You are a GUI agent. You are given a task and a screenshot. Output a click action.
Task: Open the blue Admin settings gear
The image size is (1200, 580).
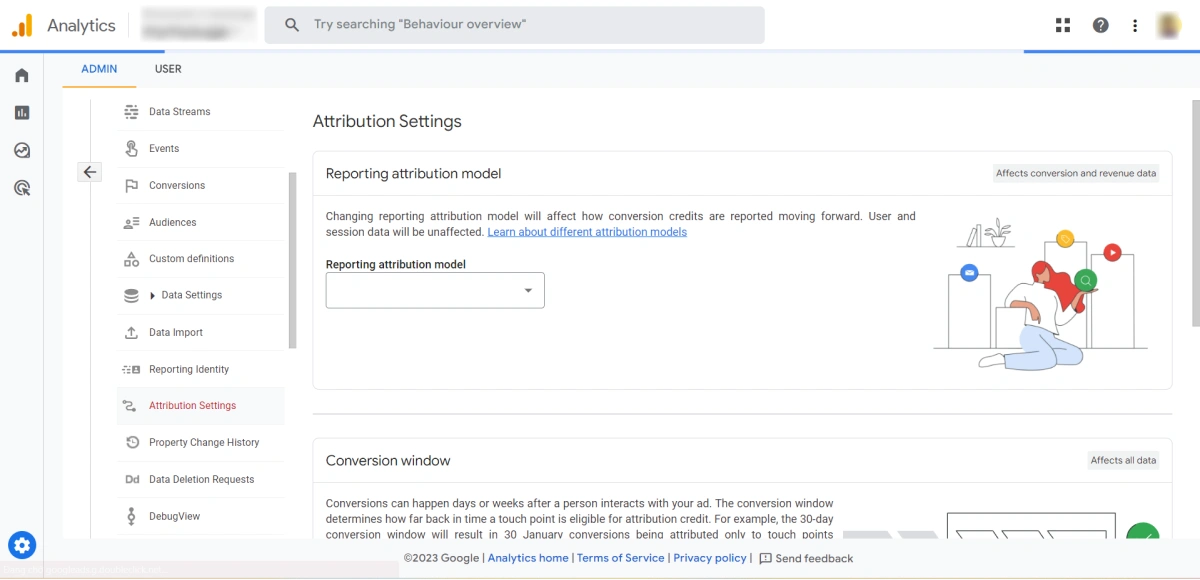(22, 545)
